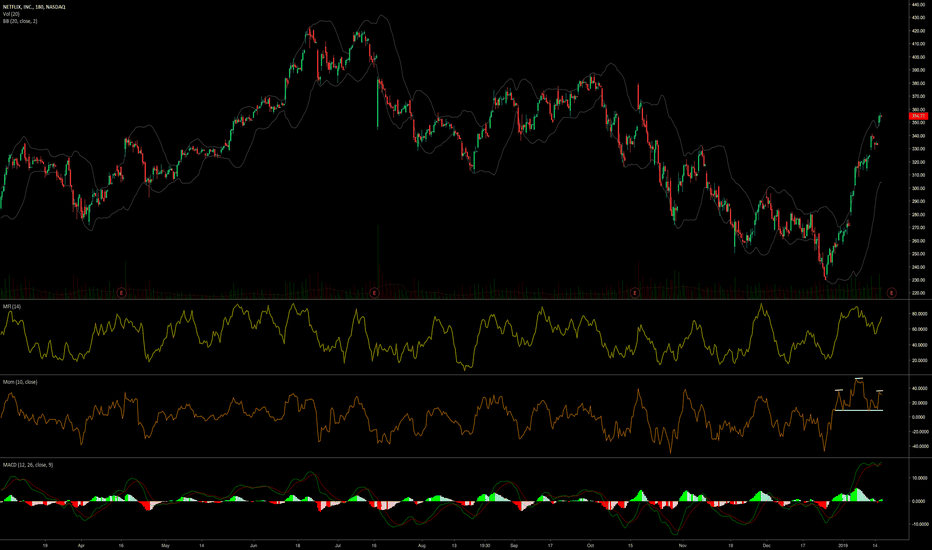This screenshot has height=550, width=932.
Task: Click the 40.0000 level on Momentum scale
Action: click(x=919, y=388)
